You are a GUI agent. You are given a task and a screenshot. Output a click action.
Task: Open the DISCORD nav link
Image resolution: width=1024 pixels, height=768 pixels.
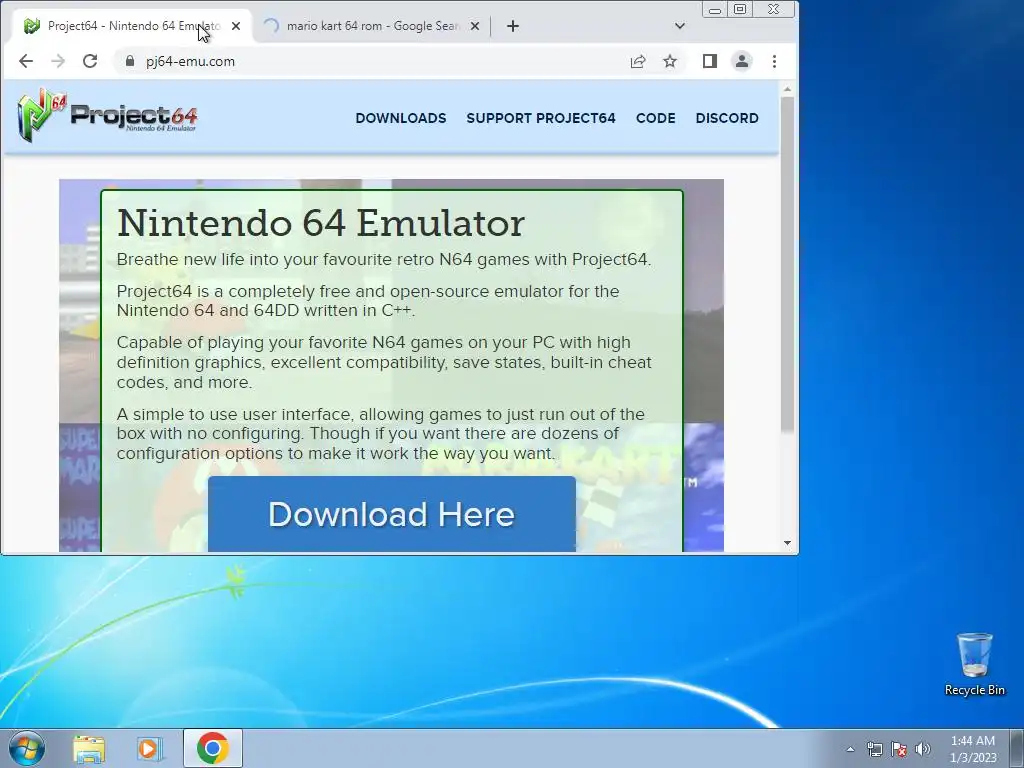727,118
